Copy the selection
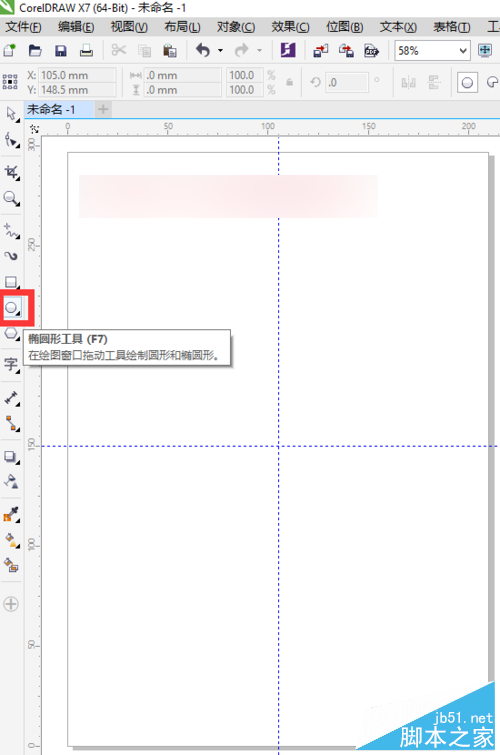Viewport: 500px width, 755px height. coord(145,51)
